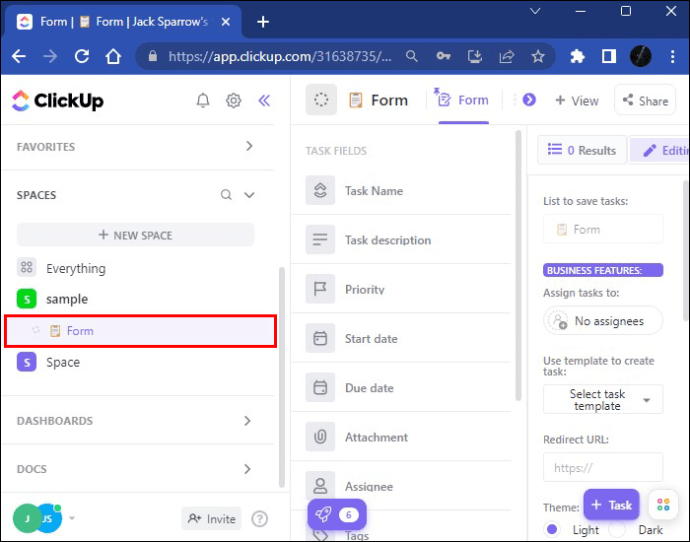The width and height of the screenshot is (690, 542).
Task: Click the Chrome side panel icon
Action: (609, 56)
